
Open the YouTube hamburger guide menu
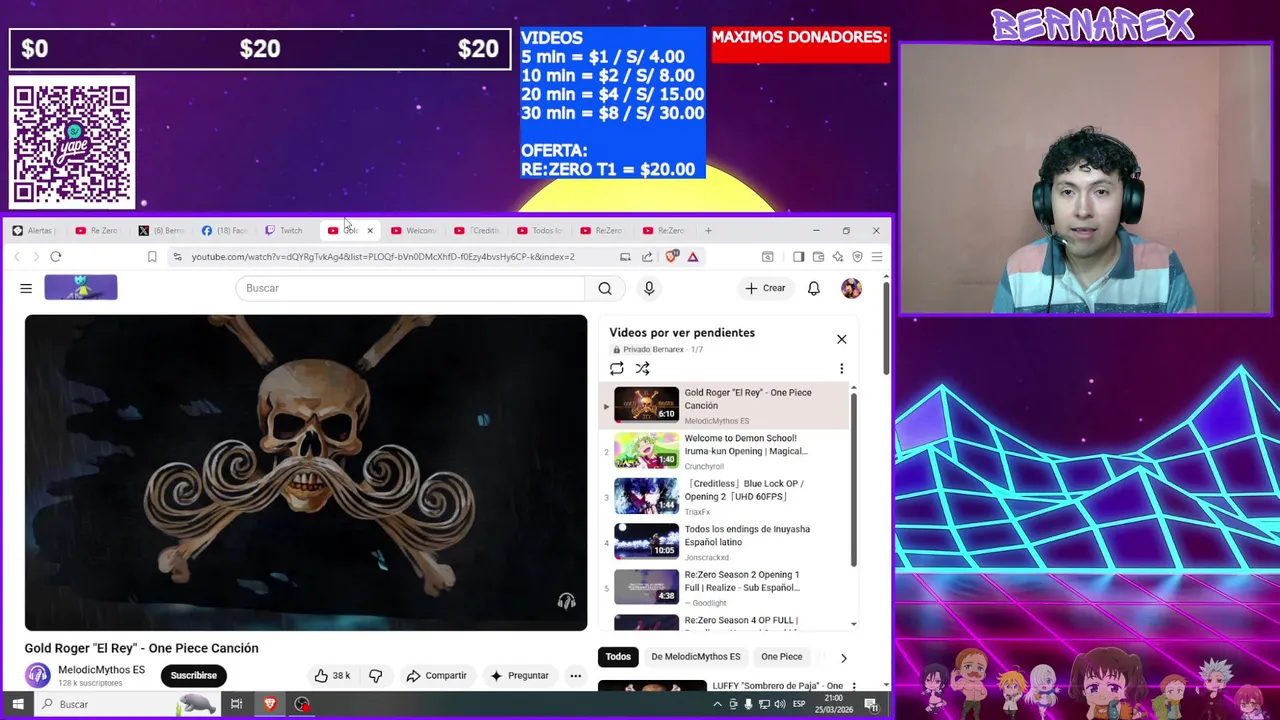[x=26, y=288]
